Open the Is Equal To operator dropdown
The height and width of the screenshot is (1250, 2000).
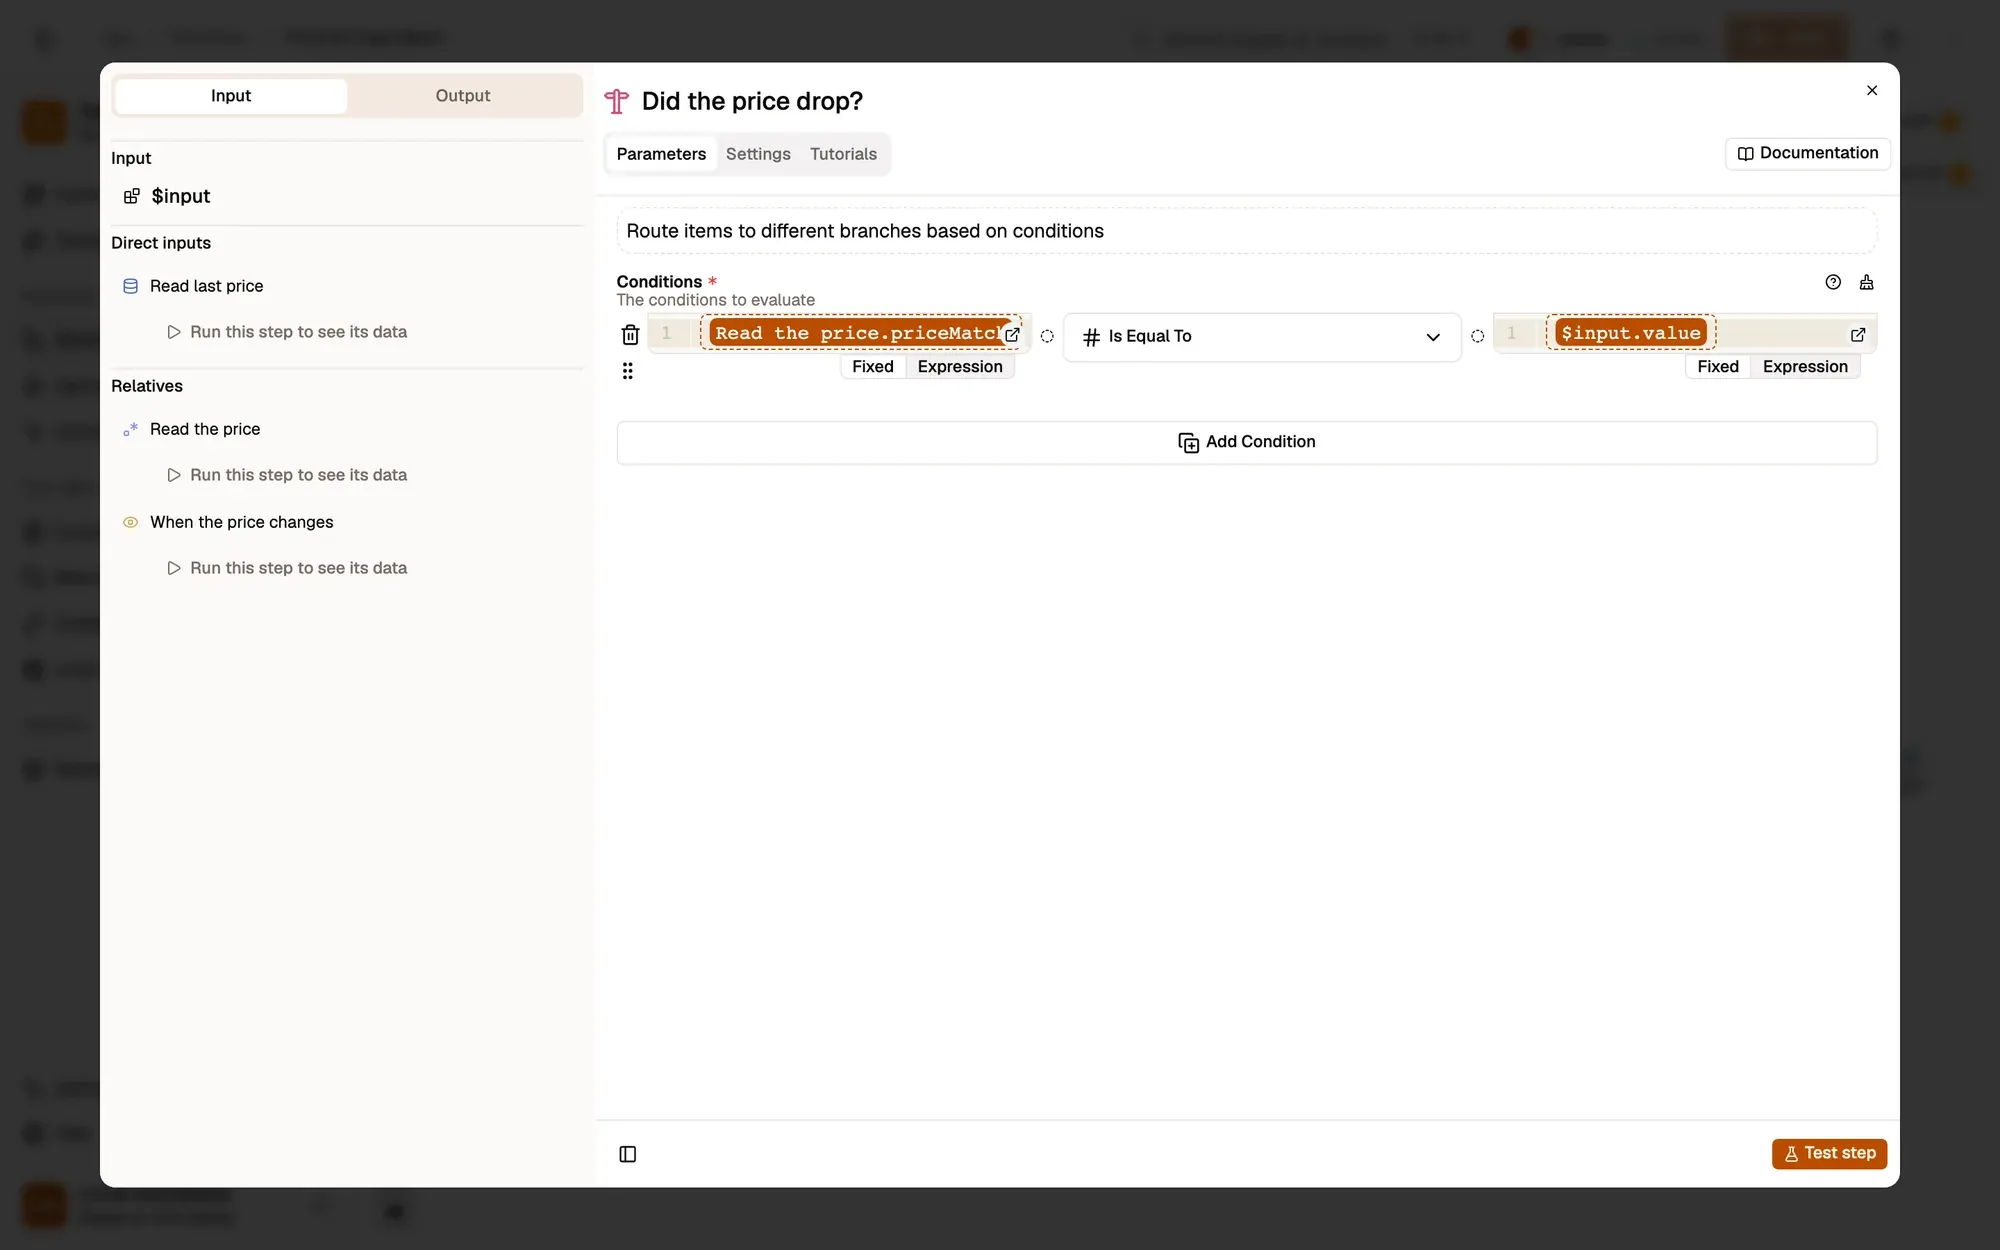pyautogui.click(x=1262, y=337)
